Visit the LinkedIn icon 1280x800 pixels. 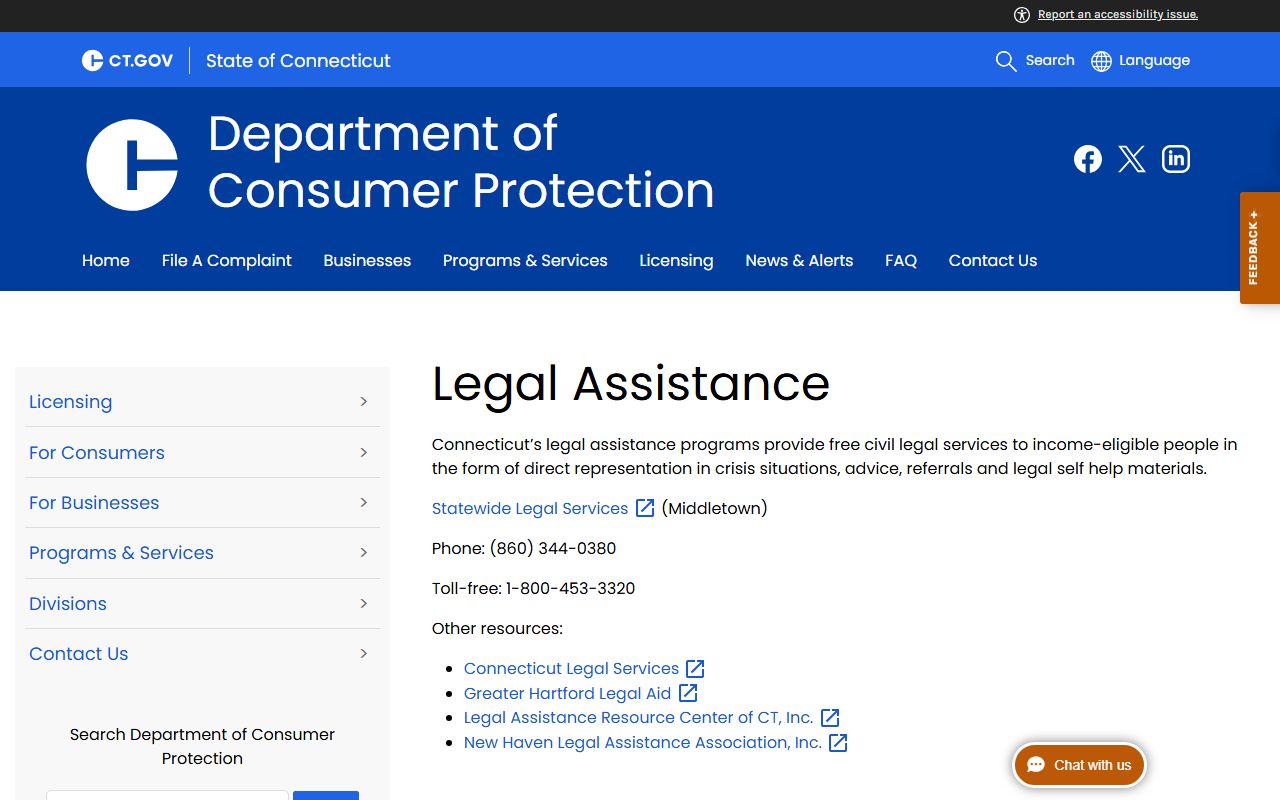[x=1176, y=159]
